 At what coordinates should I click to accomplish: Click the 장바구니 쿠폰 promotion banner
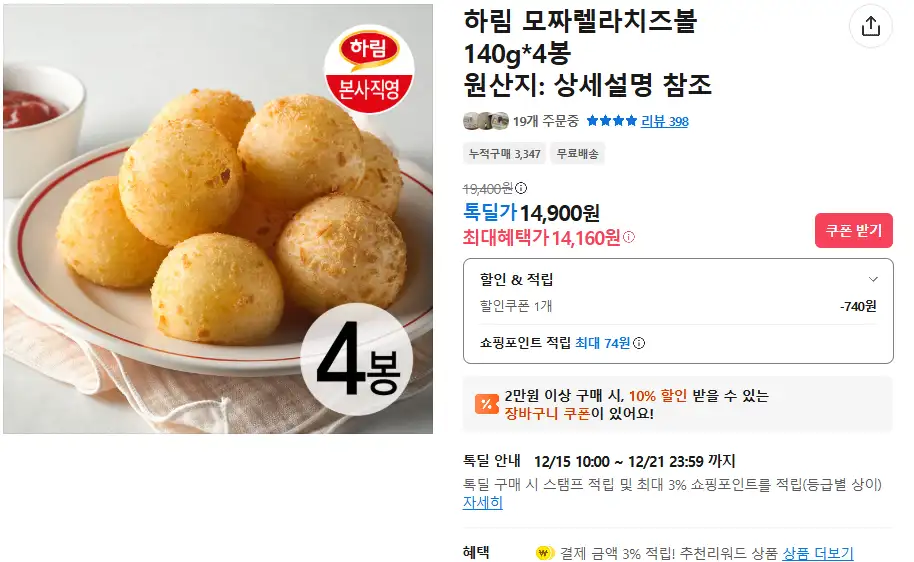pos(678,405)
